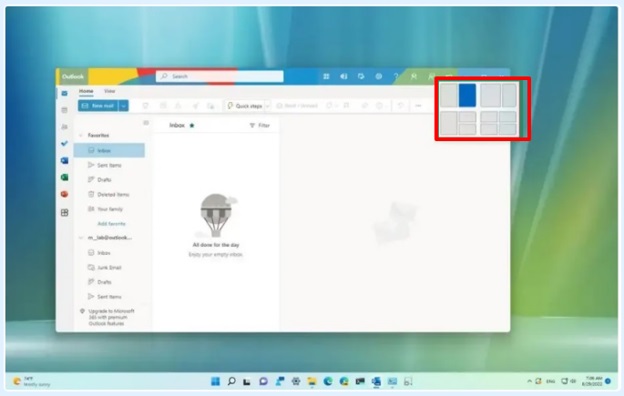Click the Move to folder icon in the ribbon
This screenshot has width=624, height=396.
point(211,105)
